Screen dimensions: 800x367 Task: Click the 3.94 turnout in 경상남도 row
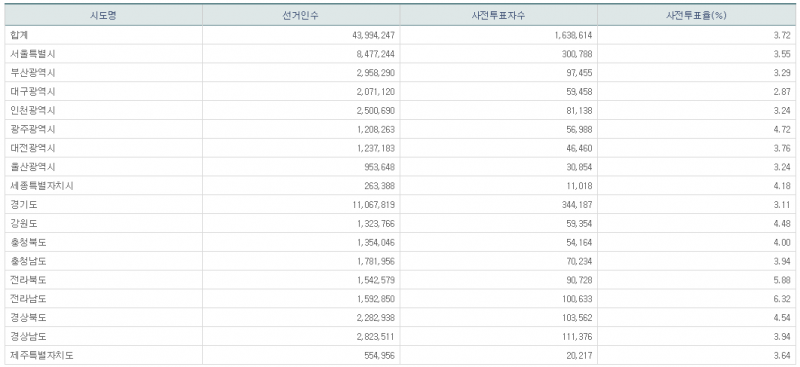click(x=783, y=337)
